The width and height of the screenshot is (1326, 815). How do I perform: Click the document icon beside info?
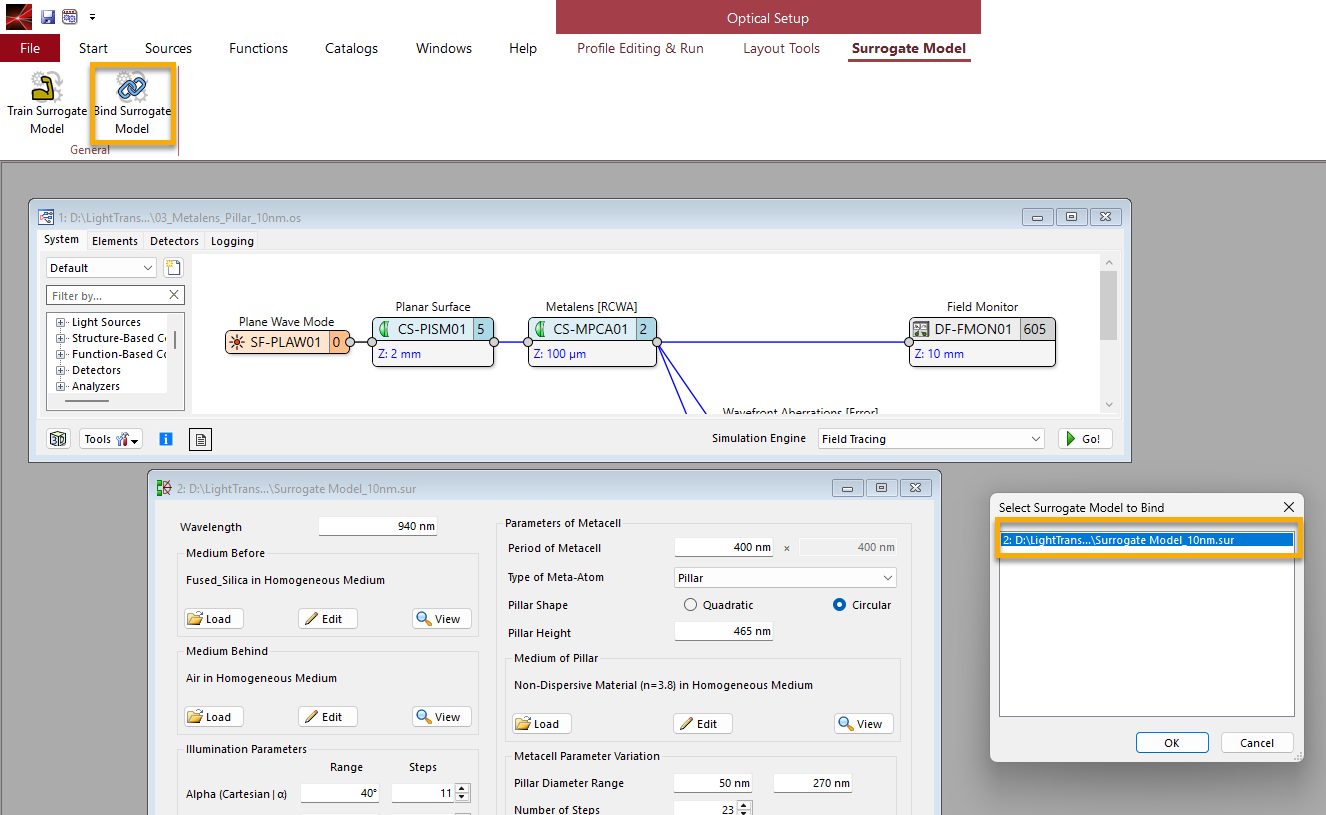(200, 439)
